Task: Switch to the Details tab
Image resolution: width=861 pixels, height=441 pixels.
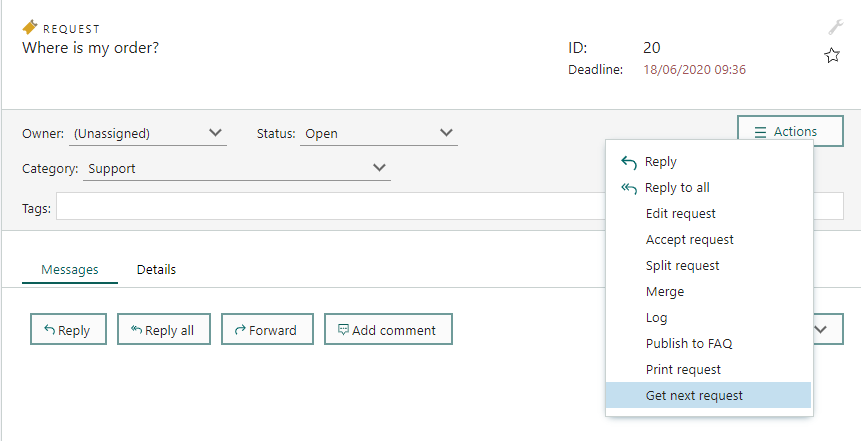Action: point(156,270)
